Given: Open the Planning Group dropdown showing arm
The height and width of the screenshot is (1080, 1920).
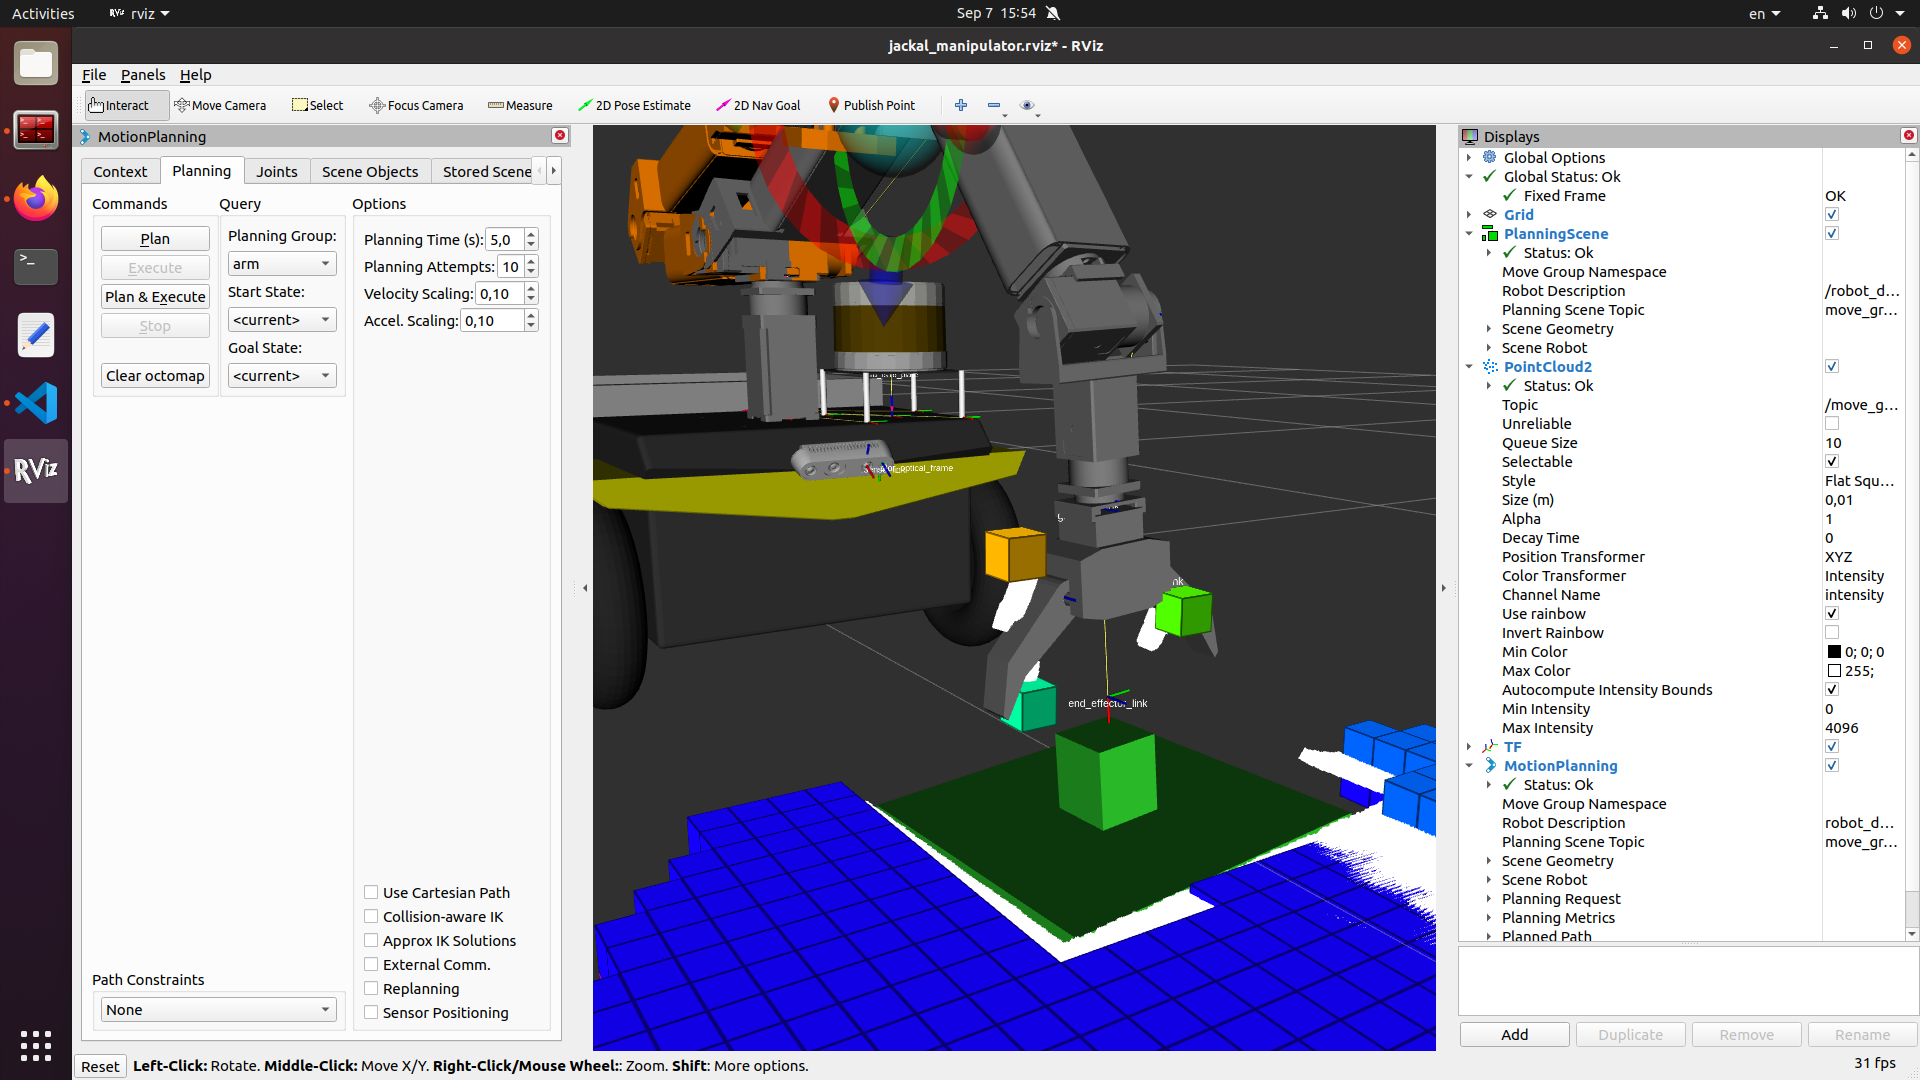Looking at the screenshot, I should click(x=281, y=263).
